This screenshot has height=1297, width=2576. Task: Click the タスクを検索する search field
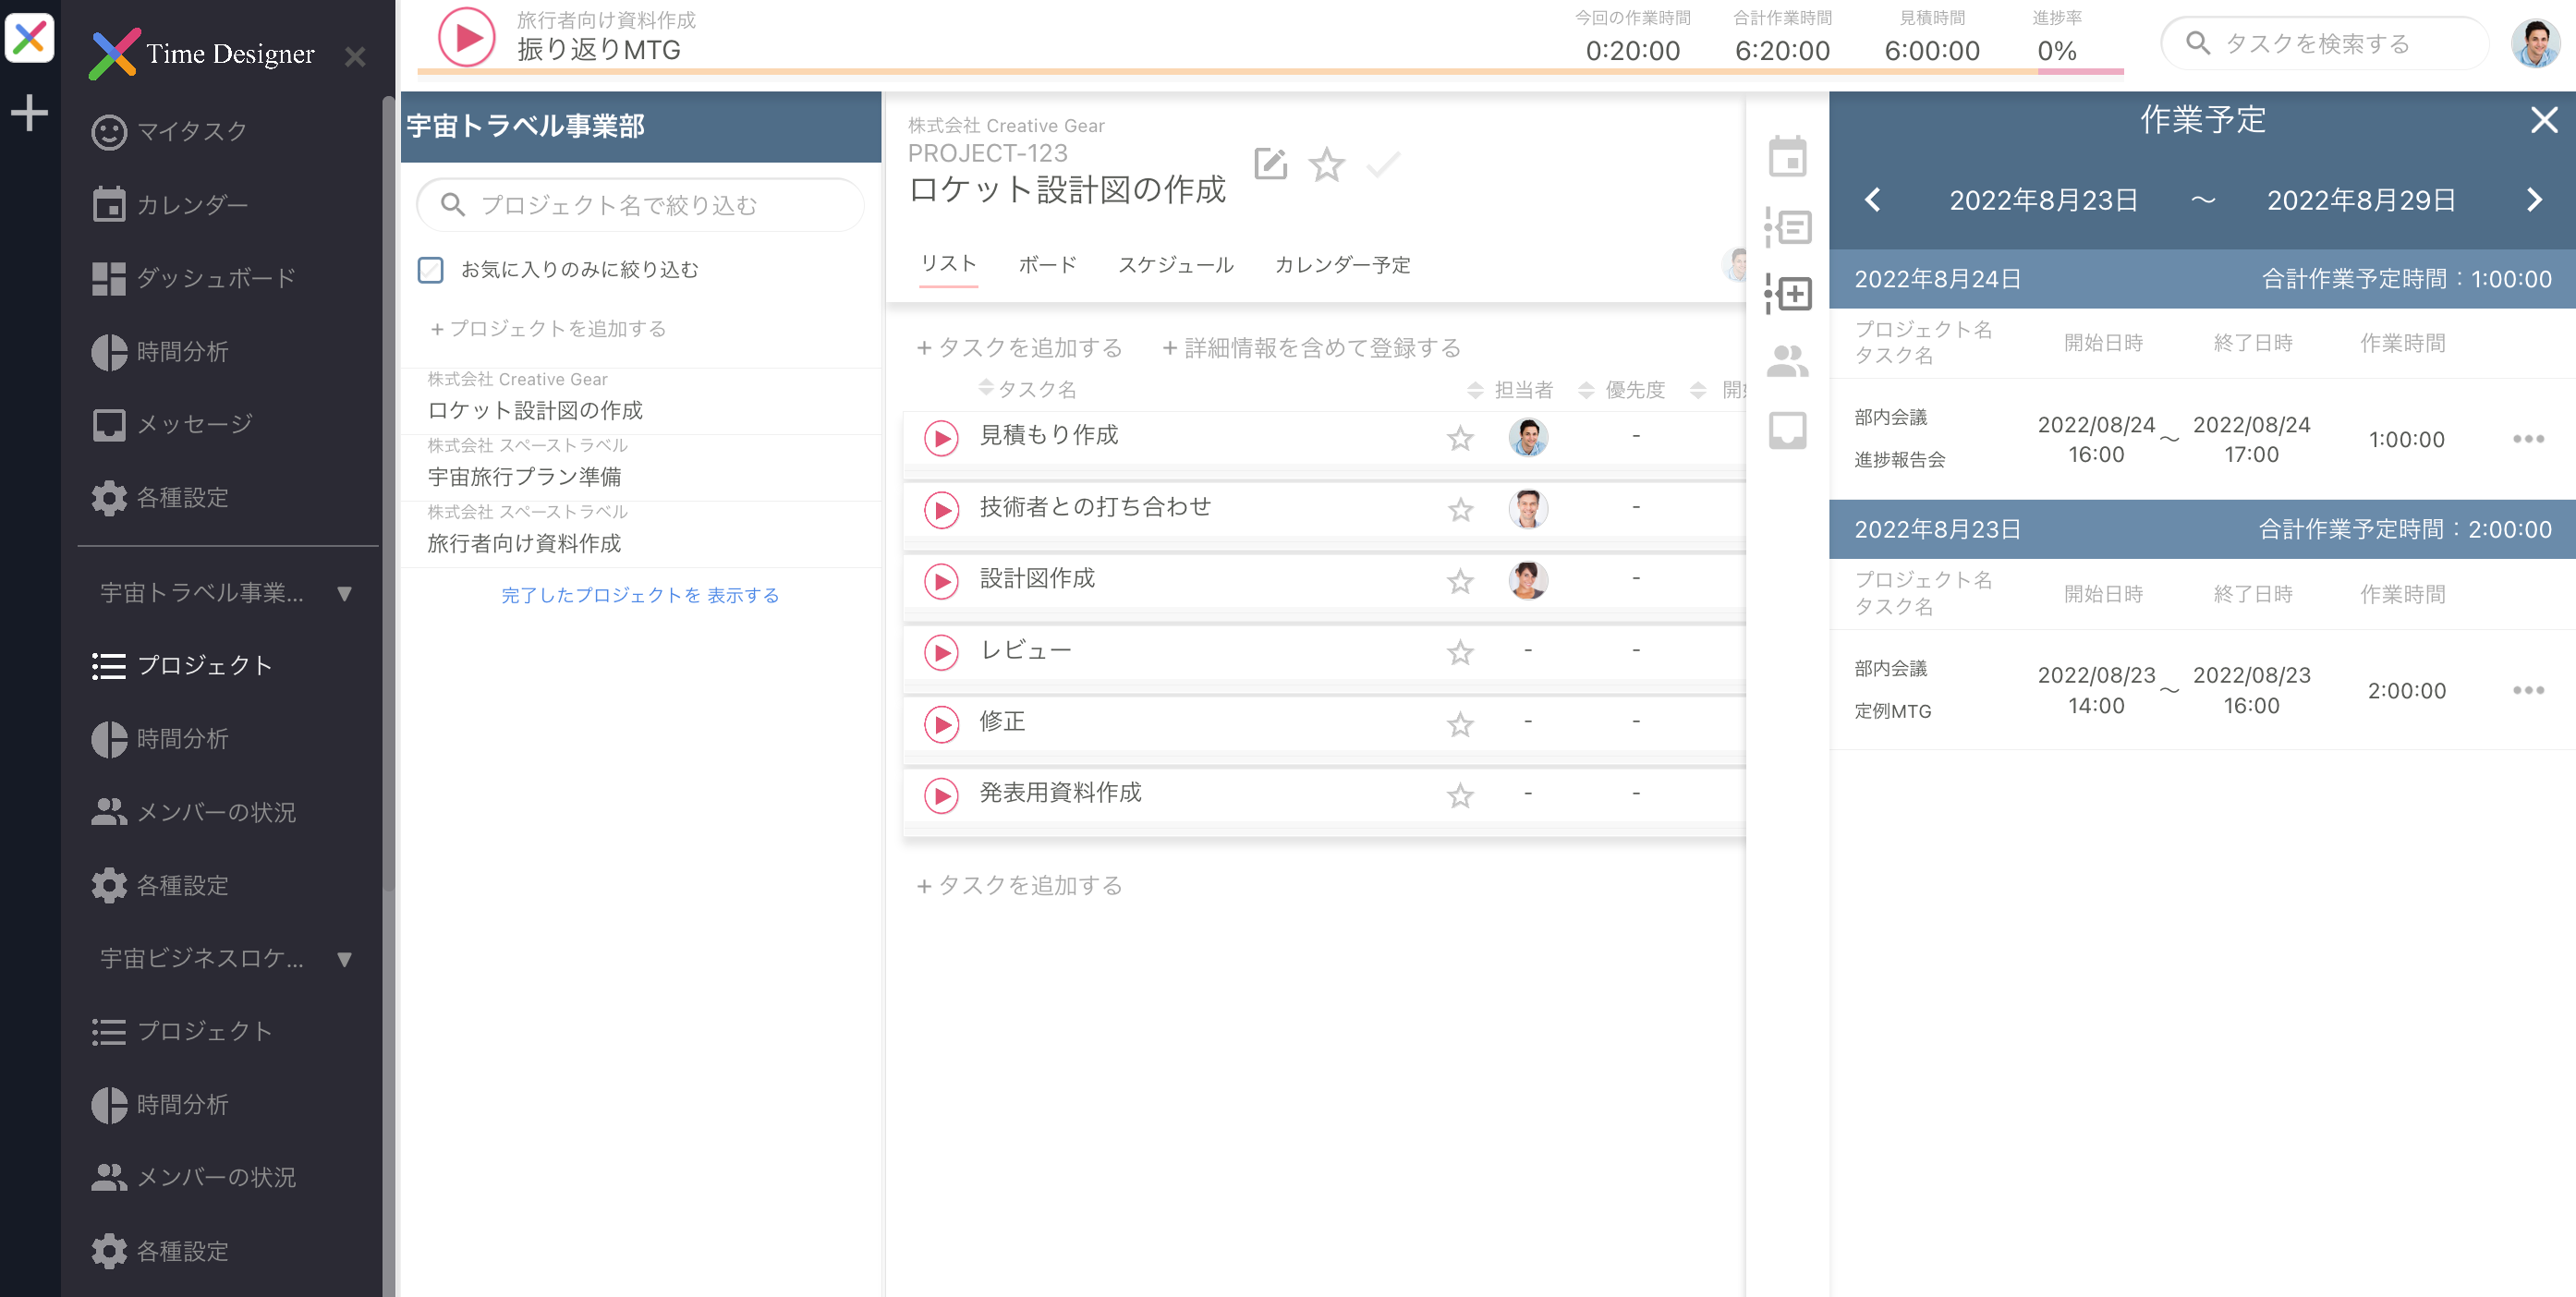(x=2324, y=44)
